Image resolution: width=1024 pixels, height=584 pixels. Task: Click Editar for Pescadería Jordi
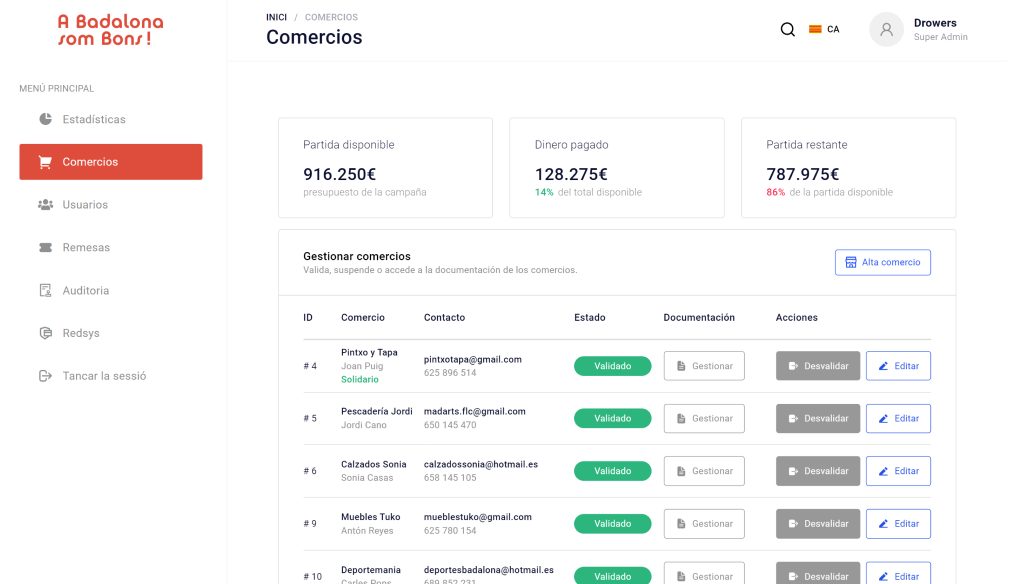point(898,418)
